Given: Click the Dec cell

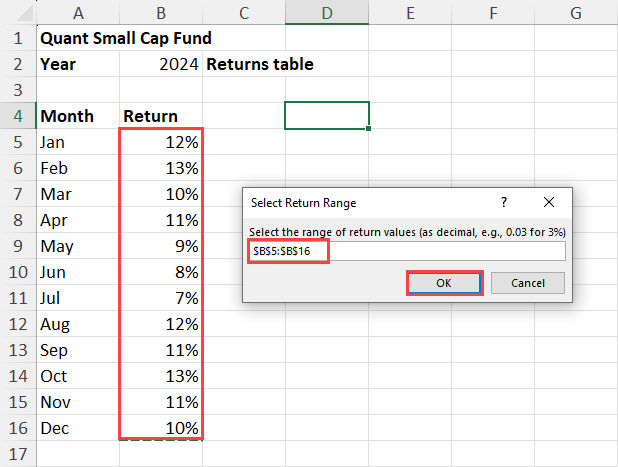Looking at the screenshot, I should 78,428.
